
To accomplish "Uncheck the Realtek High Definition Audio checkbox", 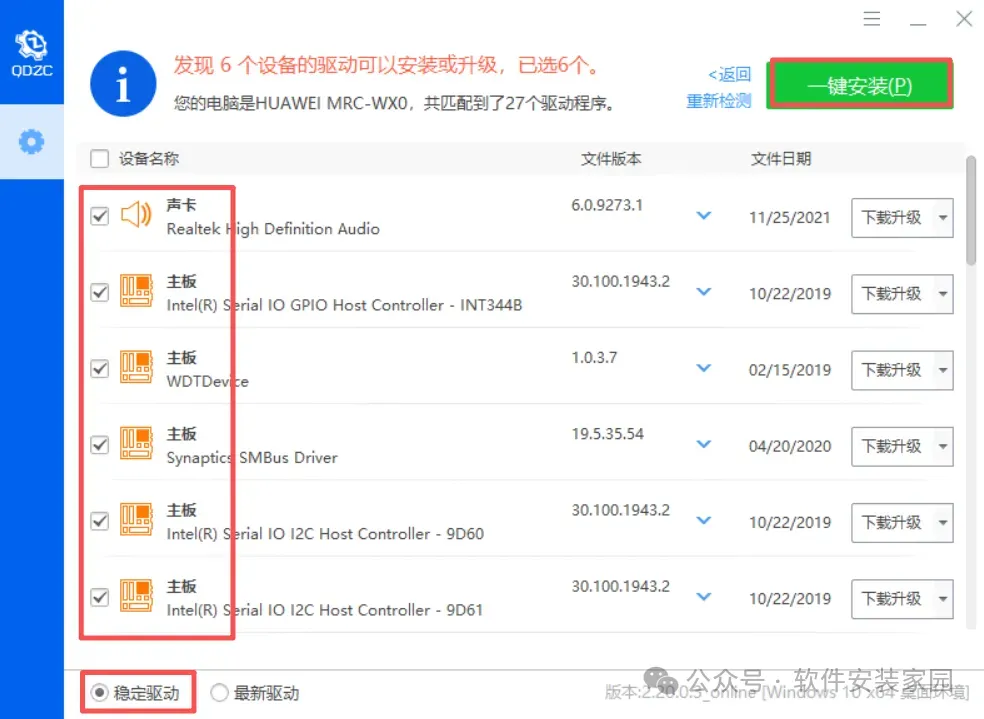I will point(100,216).
